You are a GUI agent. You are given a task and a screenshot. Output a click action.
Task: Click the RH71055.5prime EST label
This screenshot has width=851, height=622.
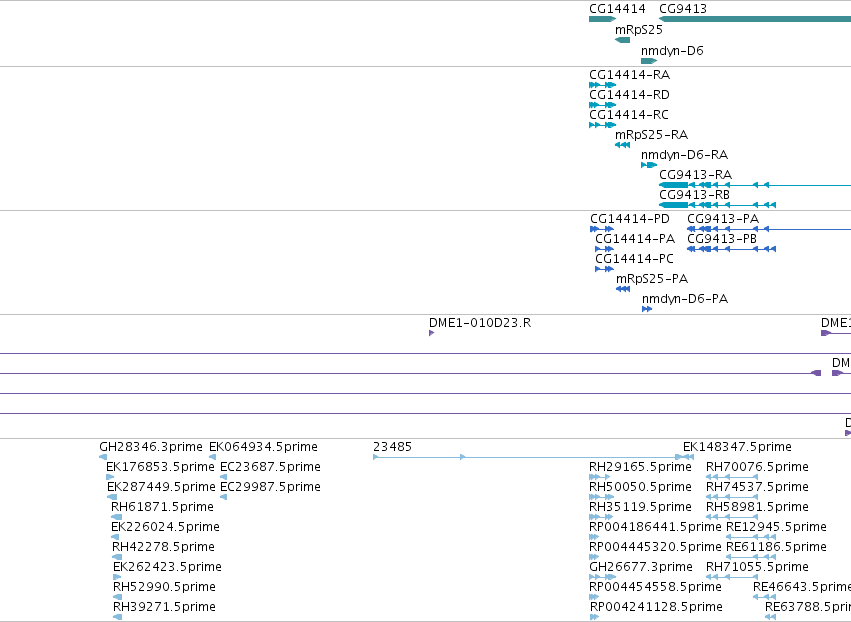point(757,567)
